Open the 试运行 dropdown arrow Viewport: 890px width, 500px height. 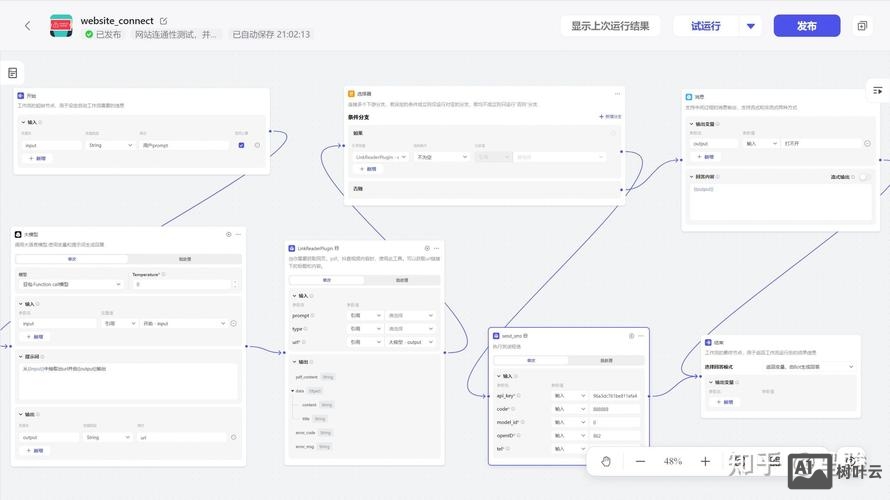750,26
